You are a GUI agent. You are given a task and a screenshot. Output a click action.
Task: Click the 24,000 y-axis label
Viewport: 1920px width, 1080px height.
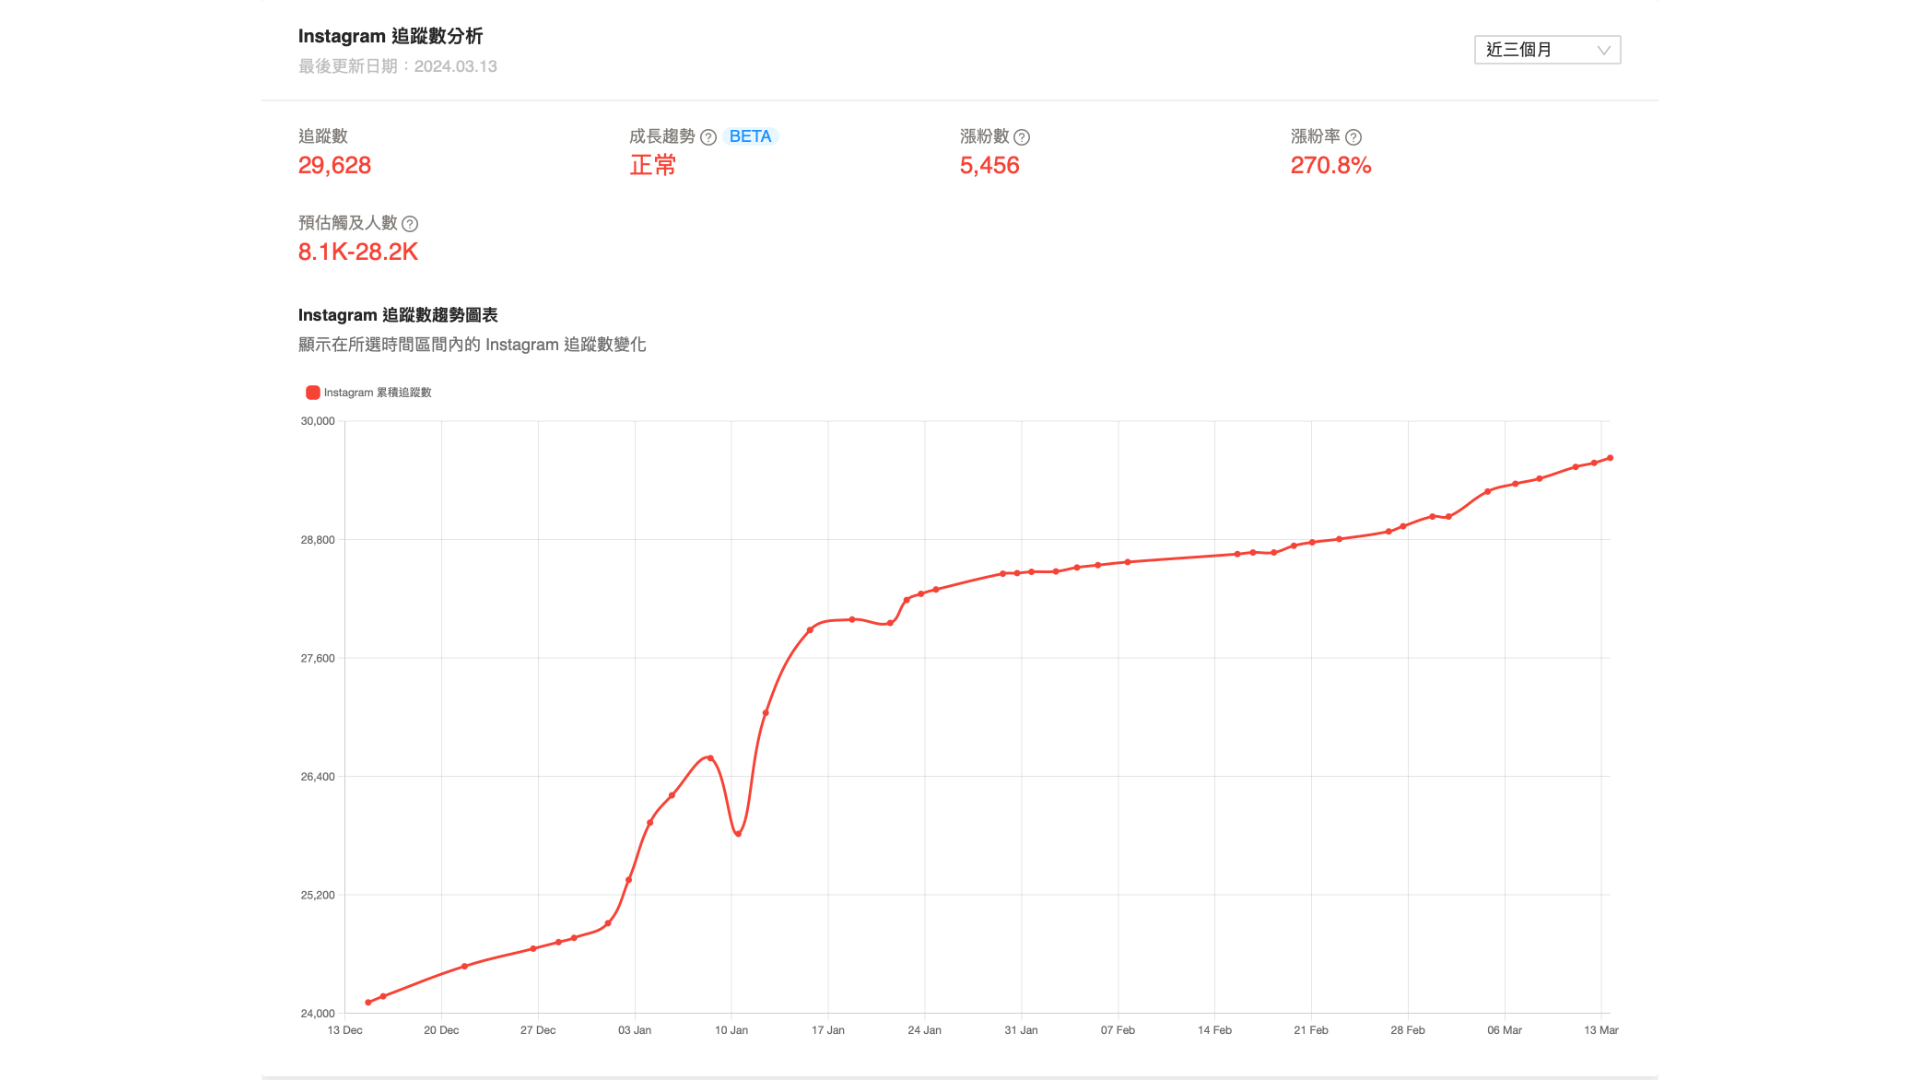pos(318,1013)
